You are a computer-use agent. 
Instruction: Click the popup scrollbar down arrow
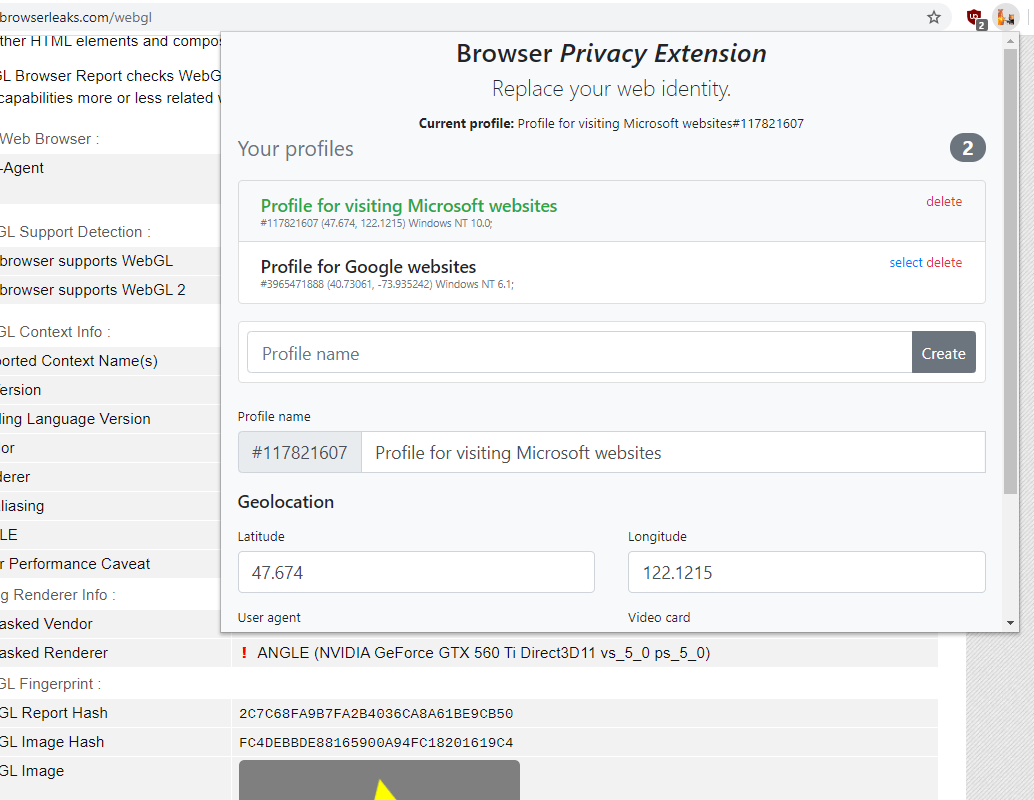coord(1010,623)
